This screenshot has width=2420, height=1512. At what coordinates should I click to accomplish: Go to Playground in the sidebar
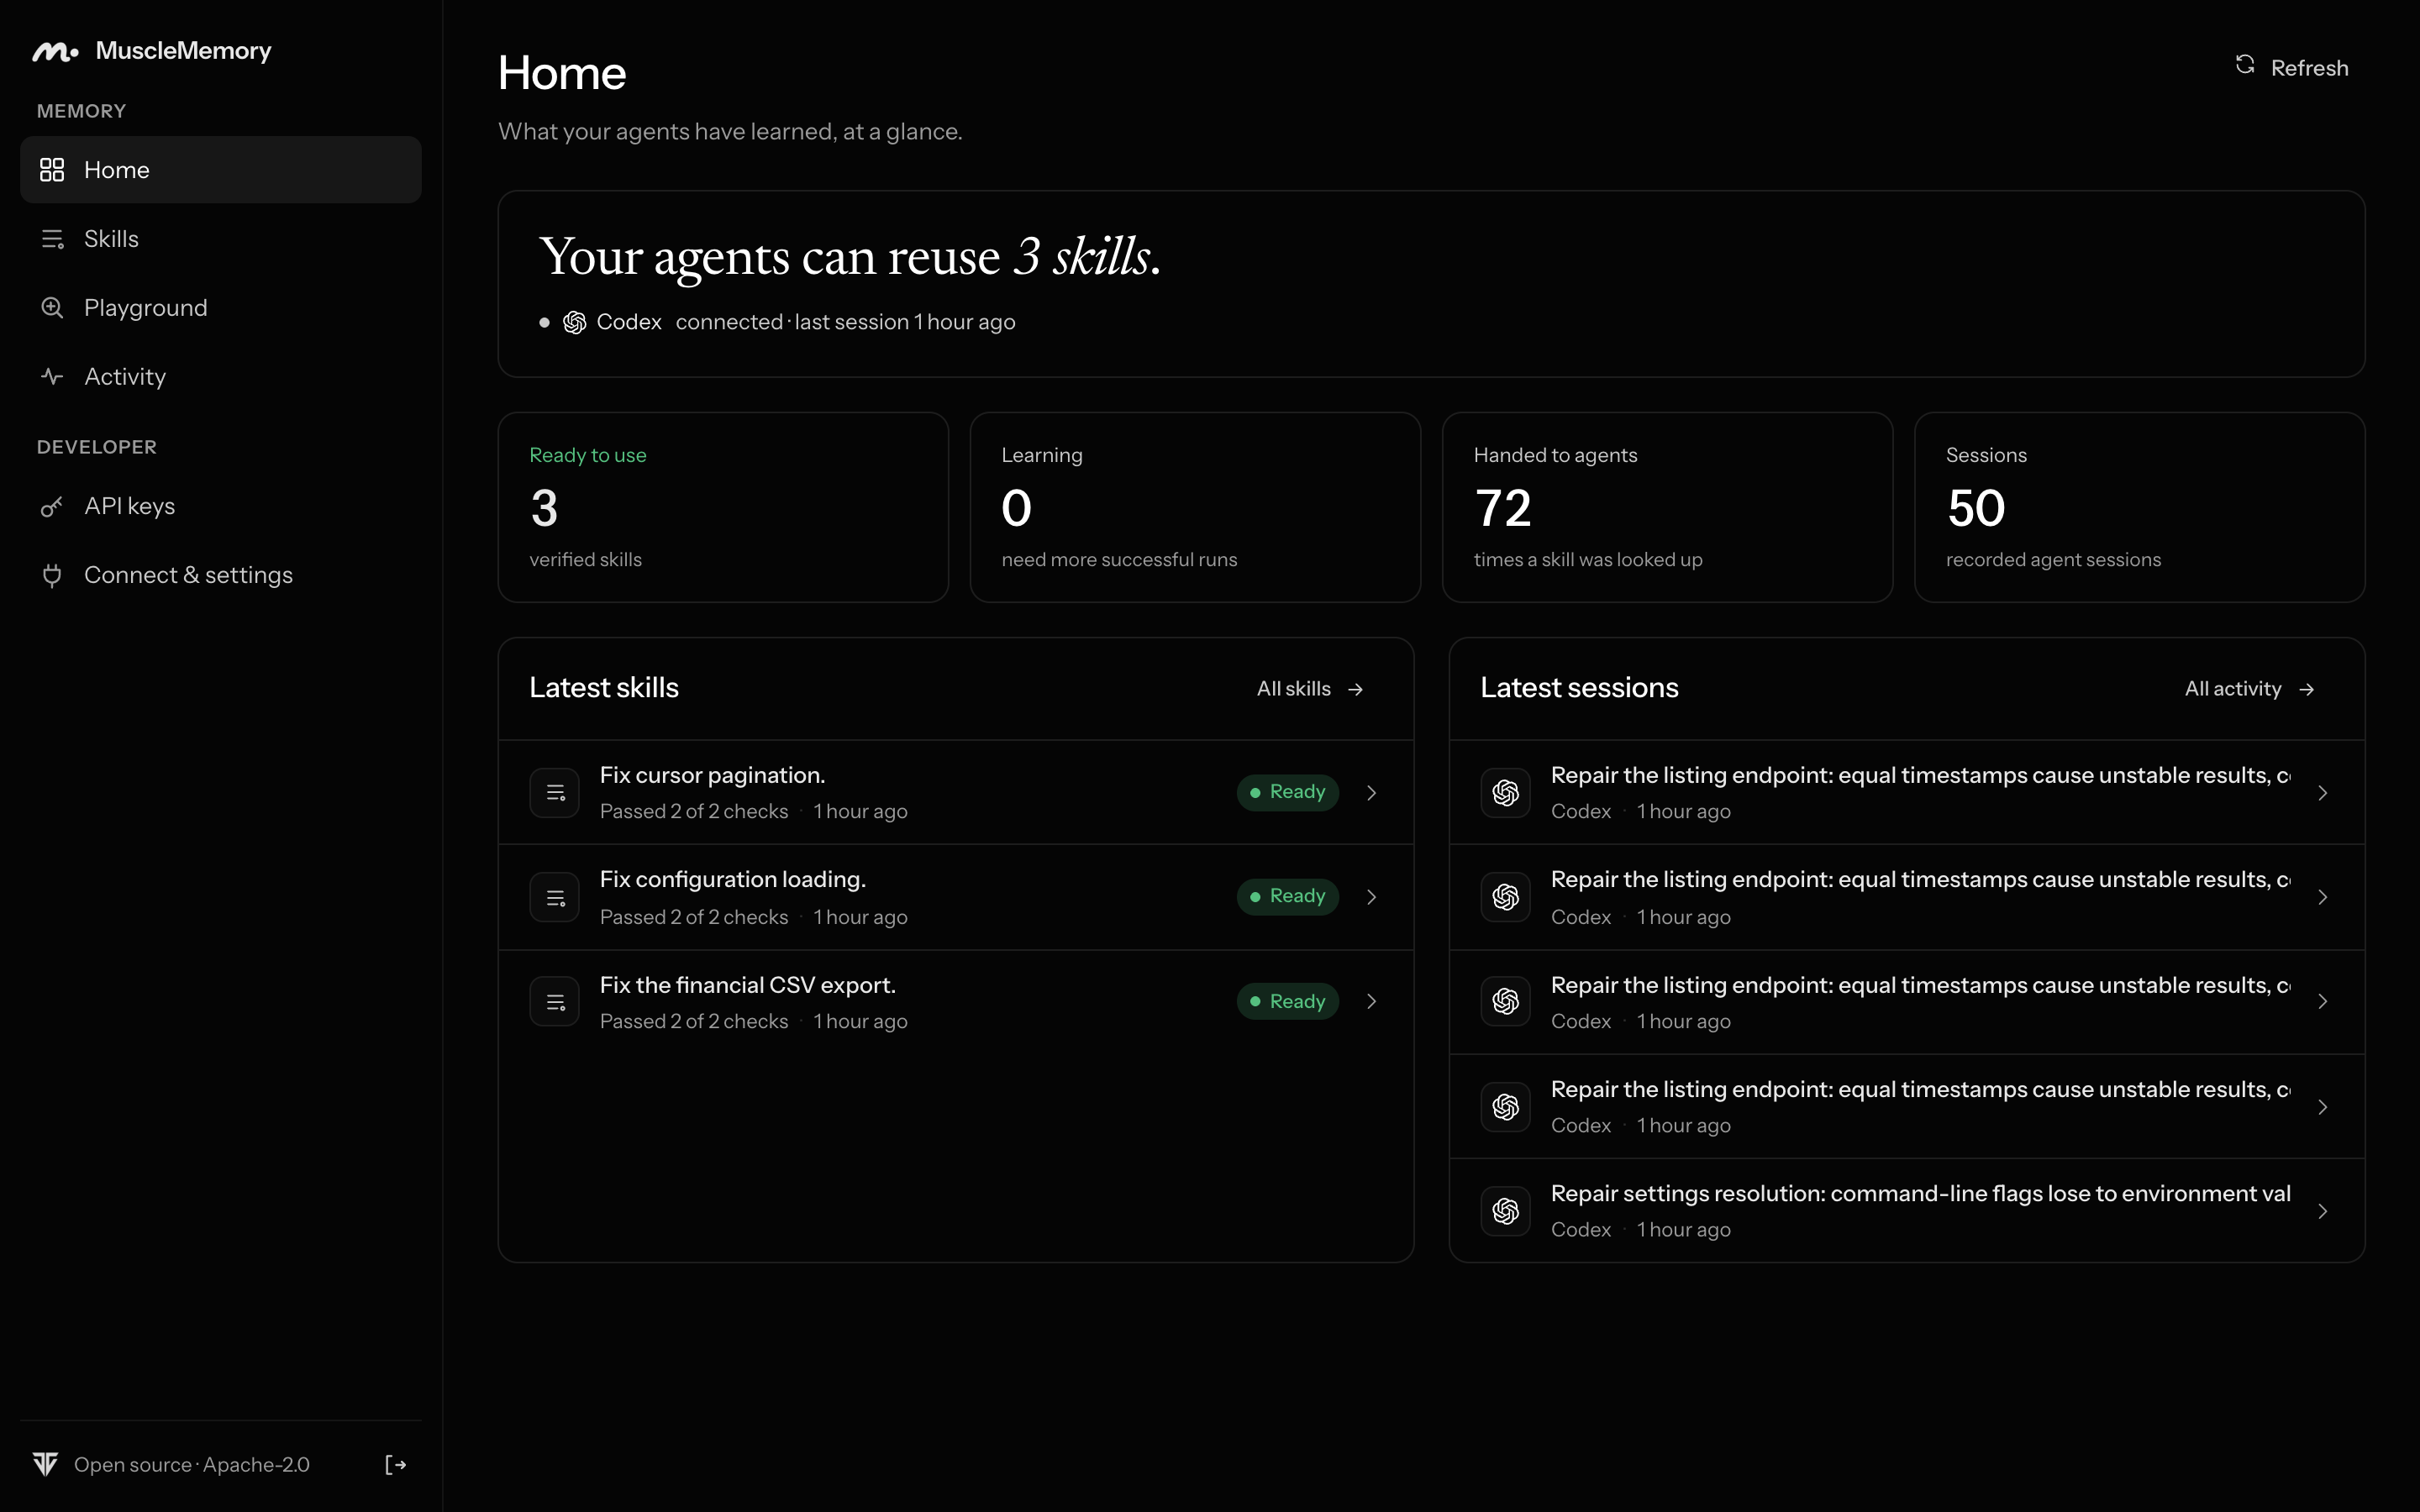[x=221, y=308]
